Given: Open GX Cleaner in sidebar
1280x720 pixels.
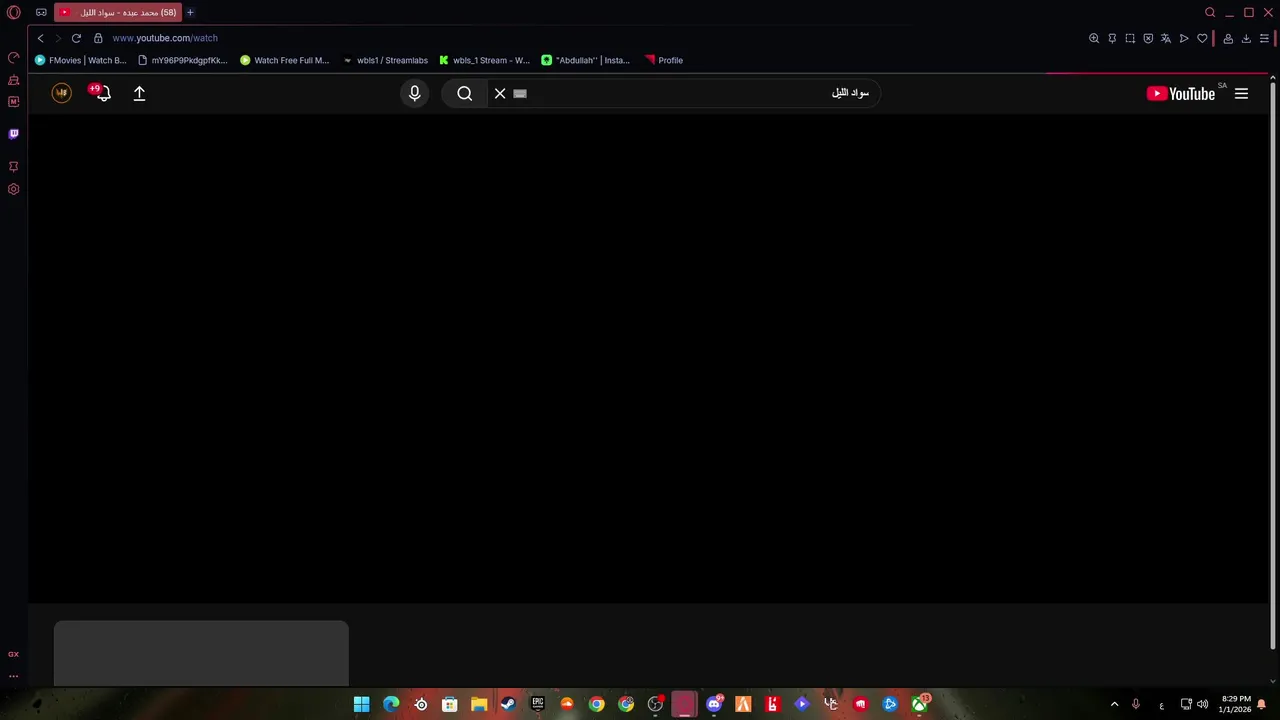Looking at the screenshot, I should tap(13, 80).
